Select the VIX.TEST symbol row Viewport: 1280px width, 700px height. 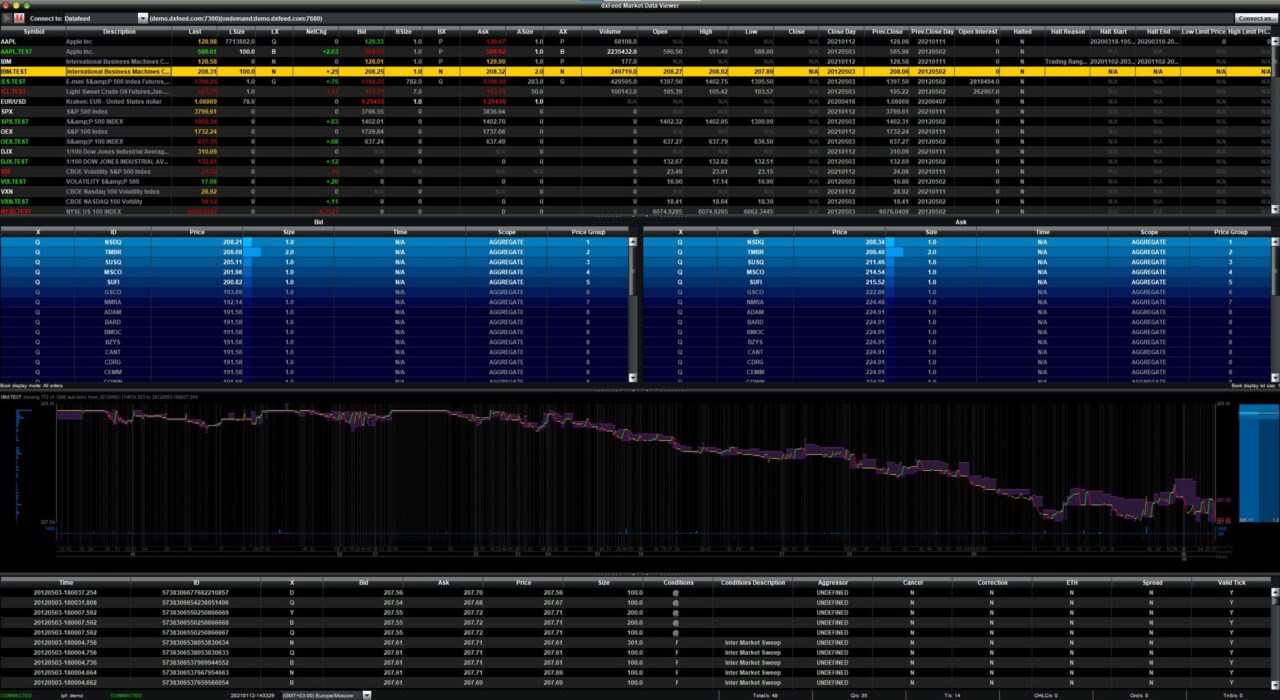point(635,182)
